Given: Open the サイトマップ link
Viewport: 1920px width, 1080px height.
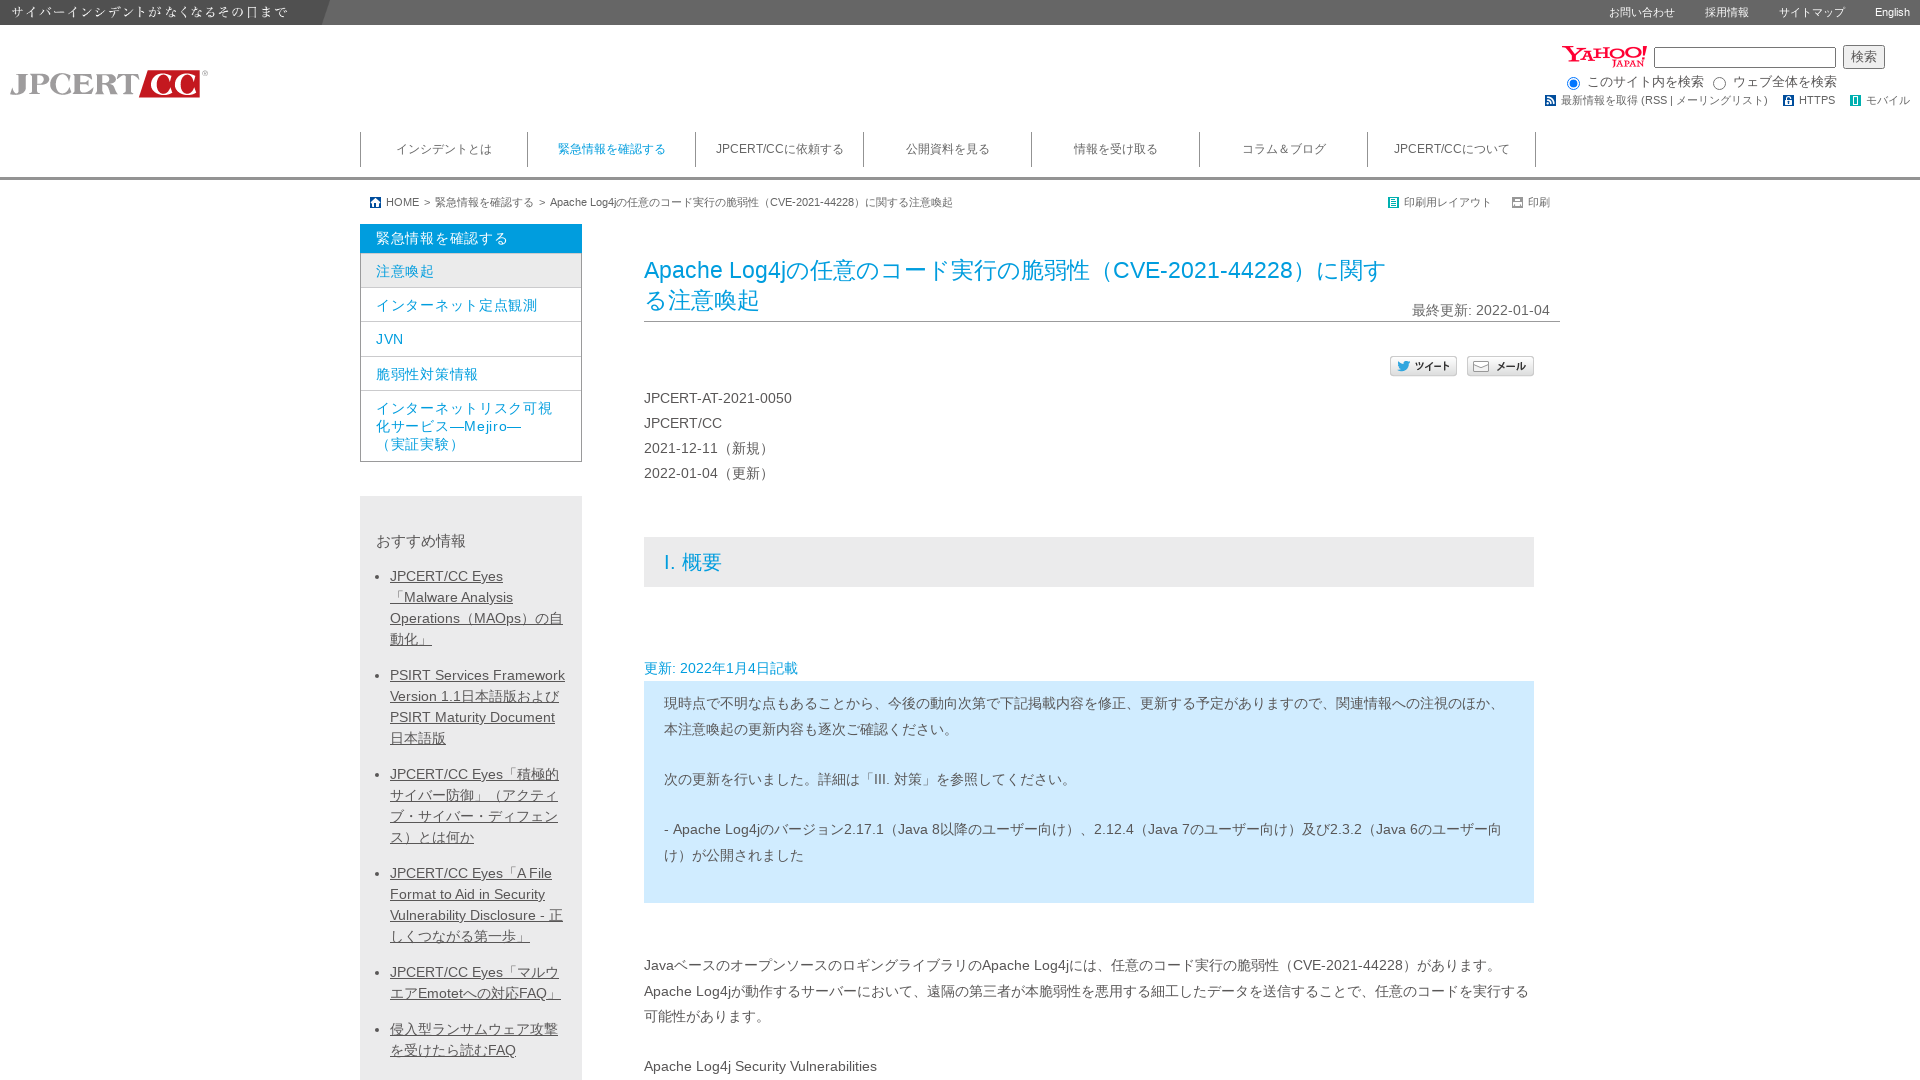Looking at the screenshot, I should click(1812, 13).
